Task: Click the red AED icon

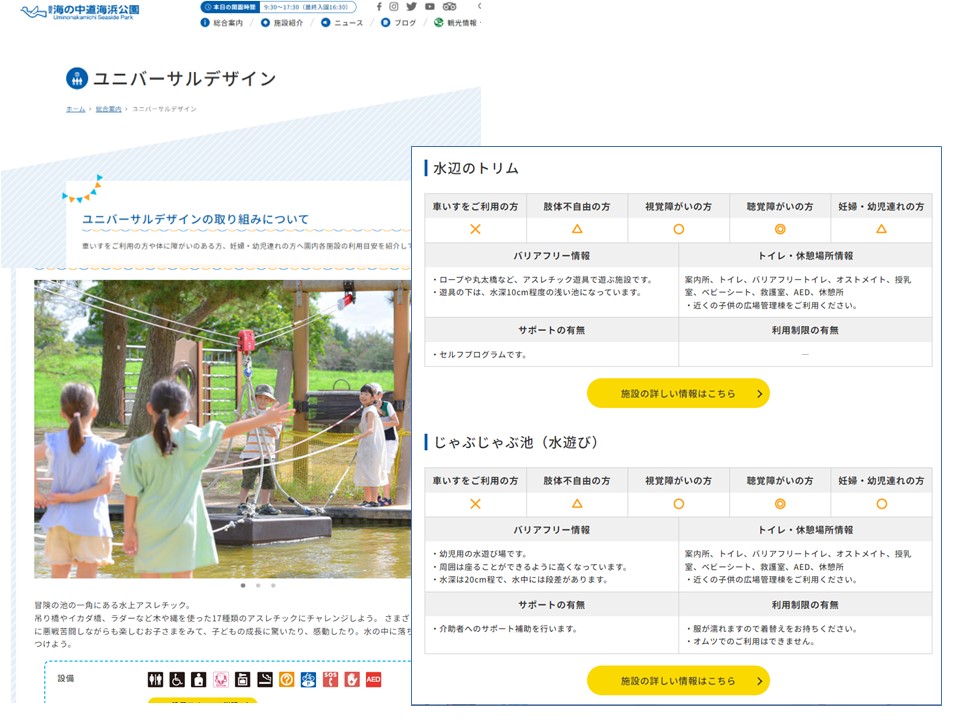Action: point(373,679)
